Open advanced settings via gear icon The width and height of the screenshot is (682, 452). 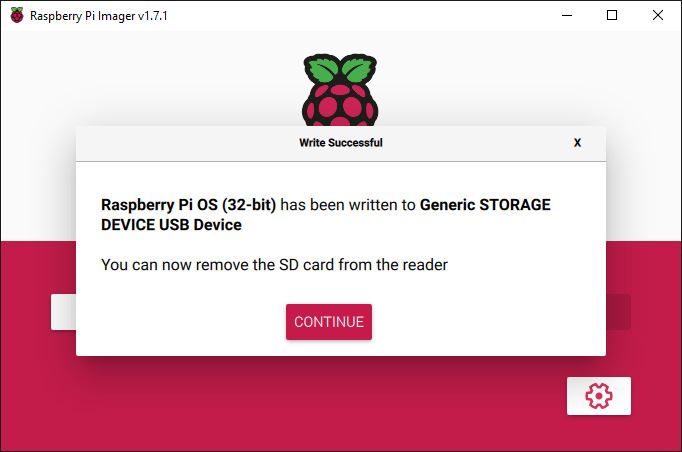(598, 396)
